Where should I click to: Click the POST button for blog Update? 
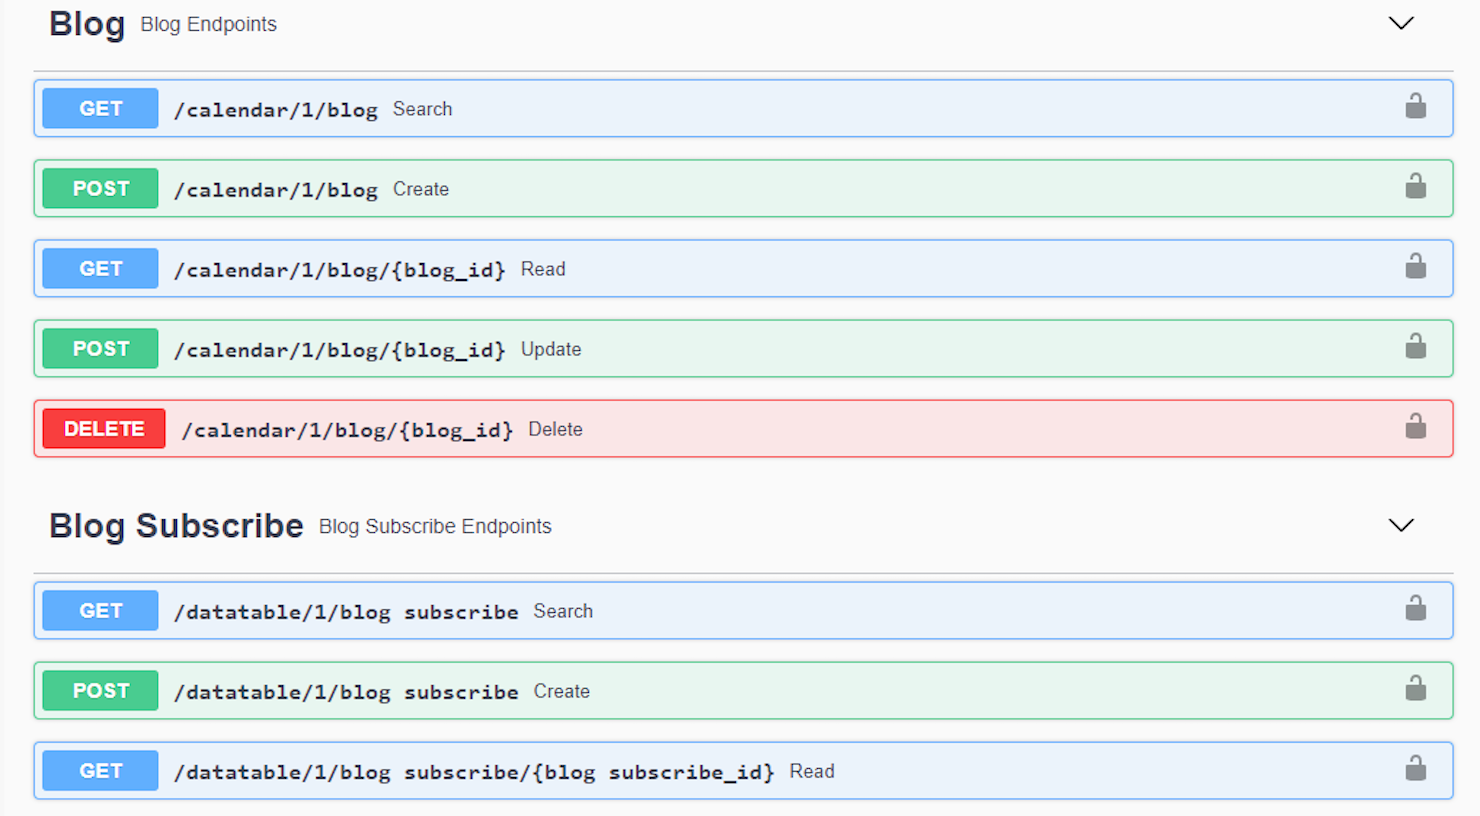(x=101, y=349)
